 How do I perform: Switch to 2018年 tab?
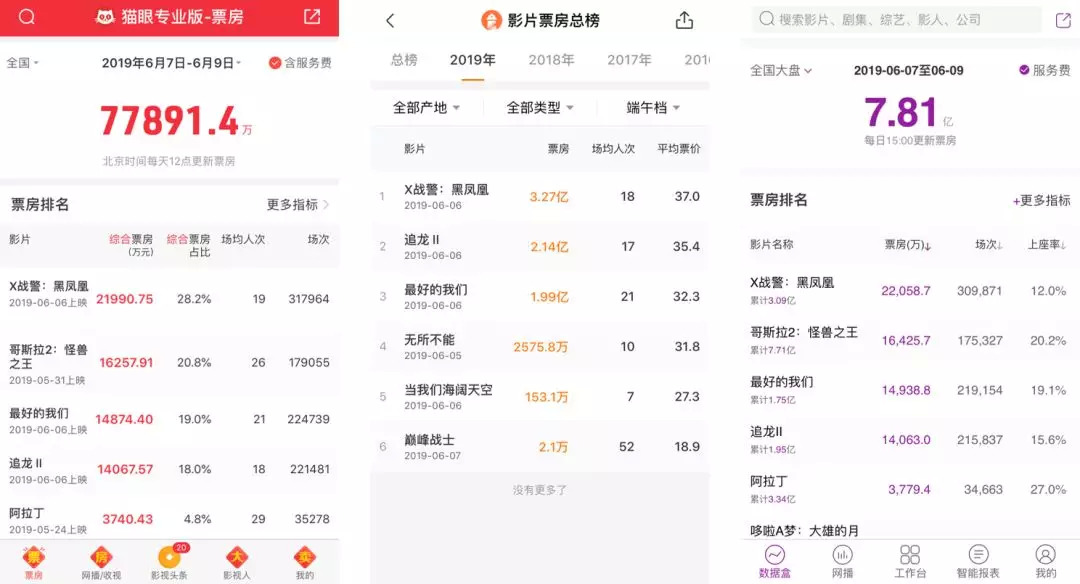point(551,60)
